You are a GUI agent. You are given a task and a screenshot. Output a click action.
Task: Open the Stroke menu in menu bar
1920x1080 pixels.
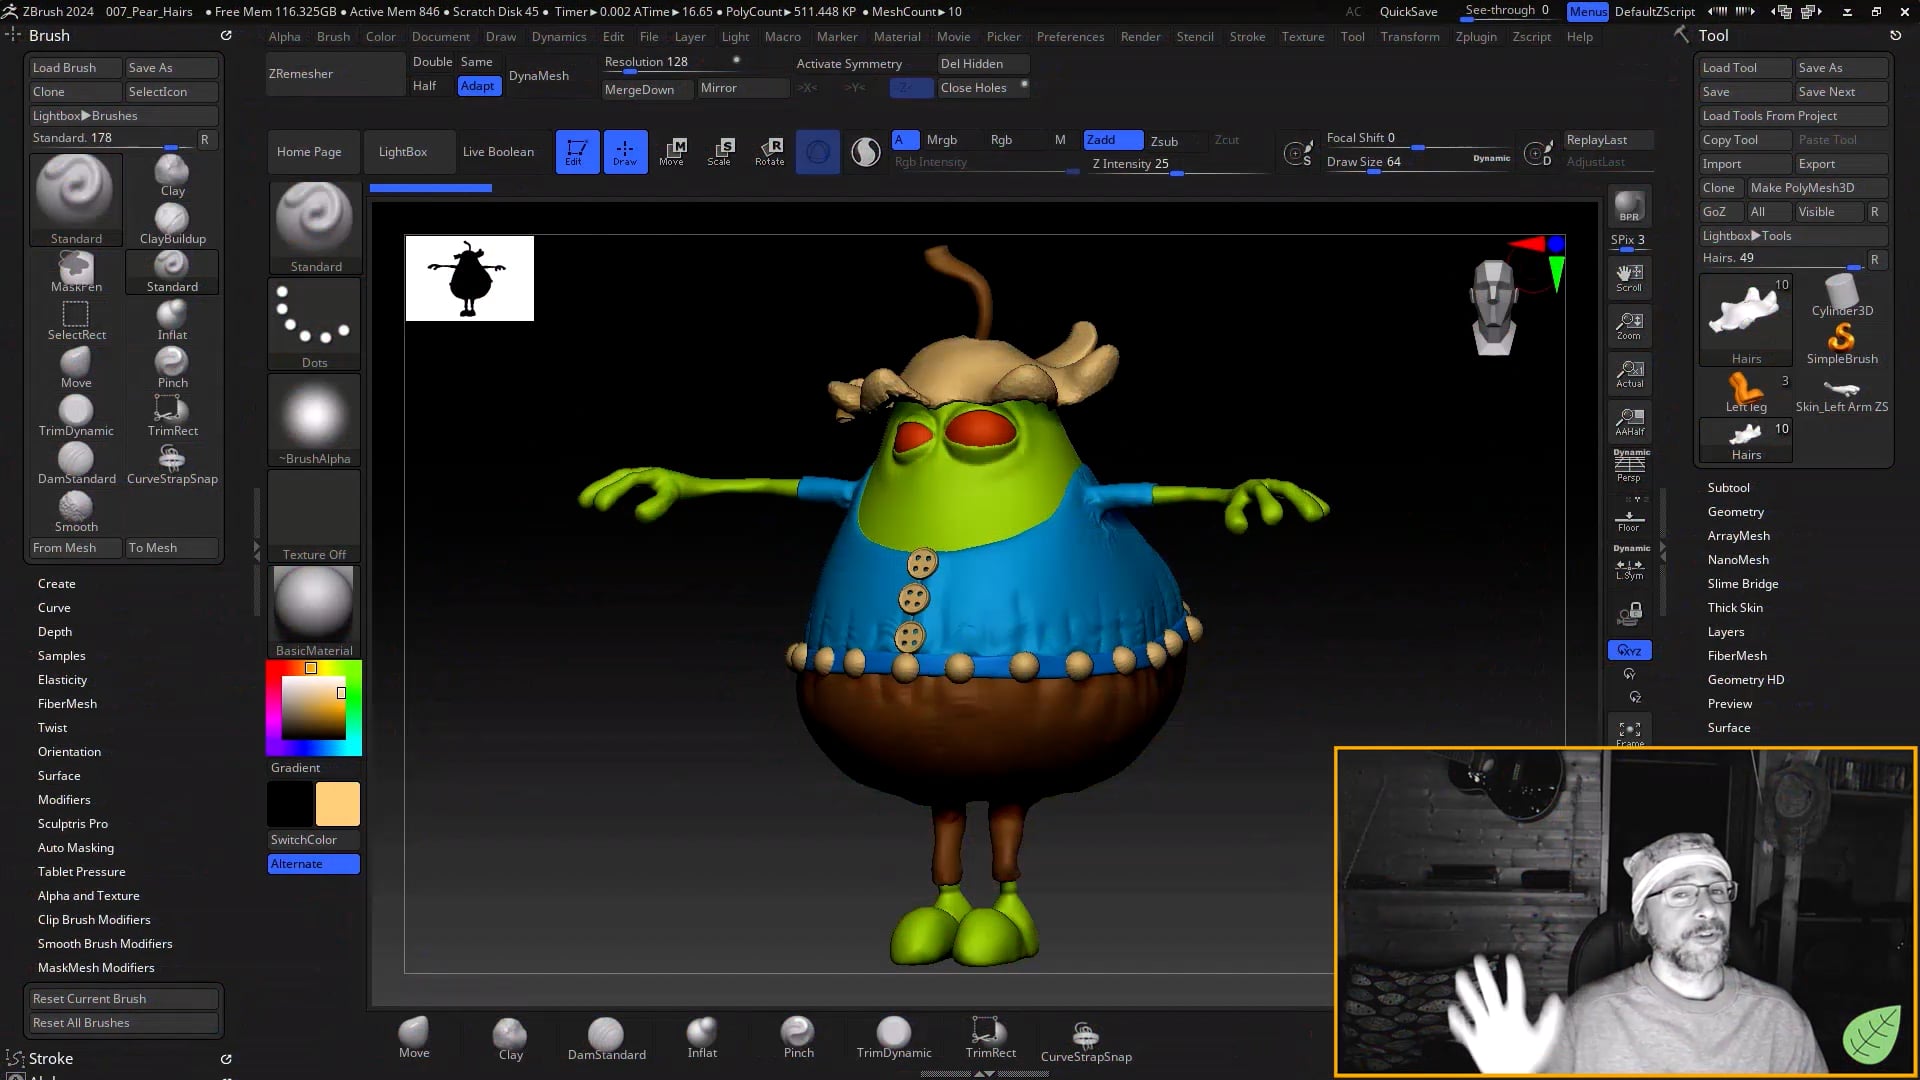pos(1247,37)
